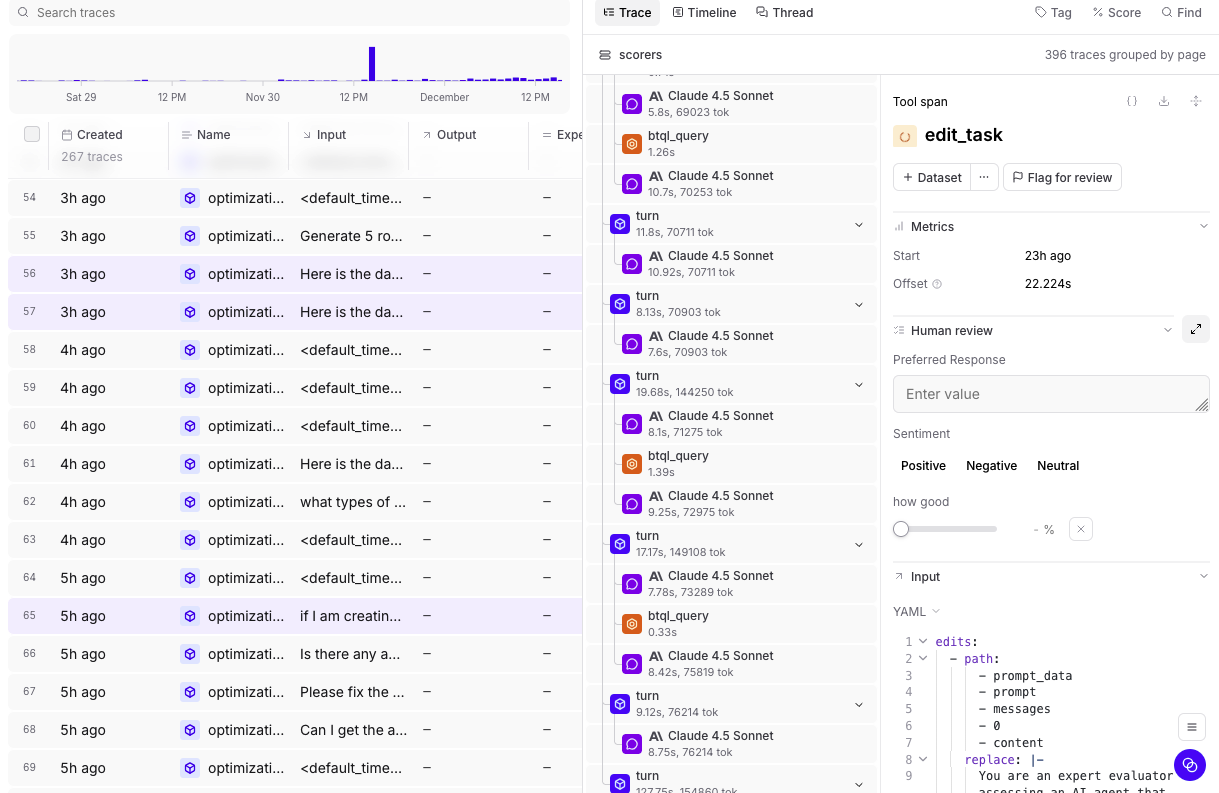Click the how good slider handle
The height and width of the screenshot is (793, 1219).
[901, 529]
